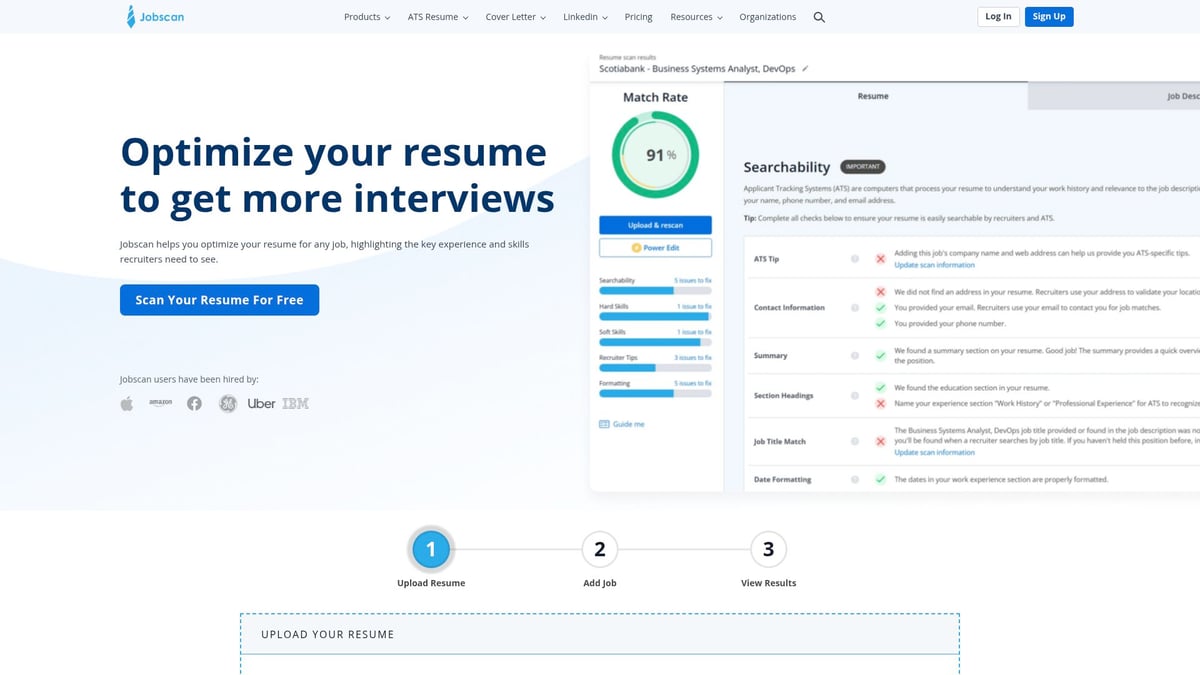
Task: Expand the Cover Letter dropdown menu
Action: pyautogui.click(x=516, y=17)
